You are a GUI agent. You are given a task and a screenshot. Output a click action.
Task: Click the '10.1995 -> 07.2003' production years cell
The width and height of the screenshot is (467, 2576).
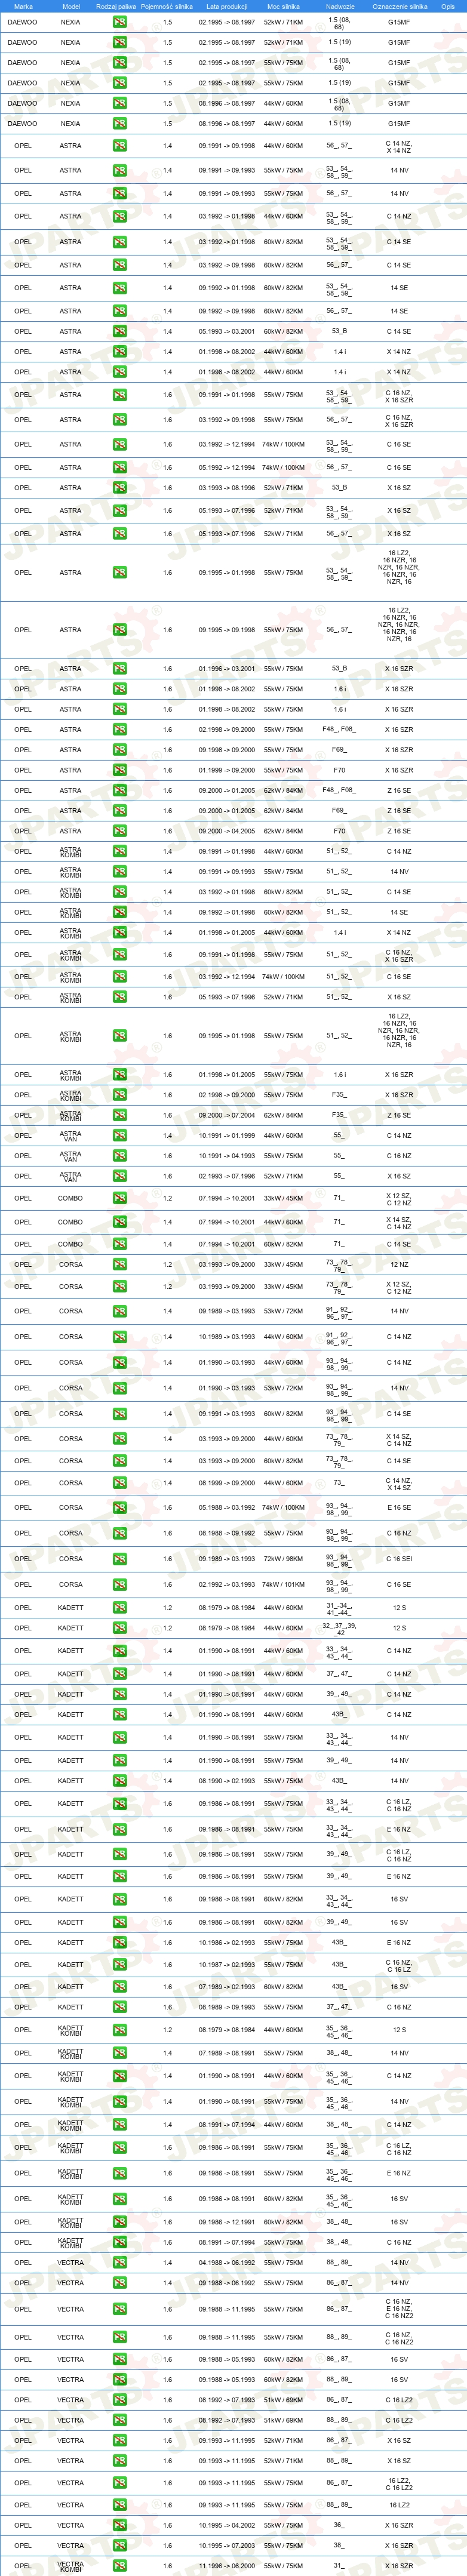[226, 2545]
